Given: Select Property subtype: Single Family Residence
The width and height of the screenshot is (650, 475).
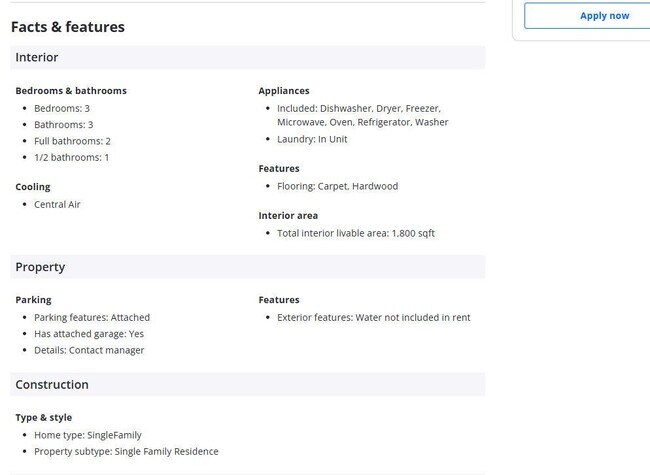Looking at the screenshot, I should (126, 451).
